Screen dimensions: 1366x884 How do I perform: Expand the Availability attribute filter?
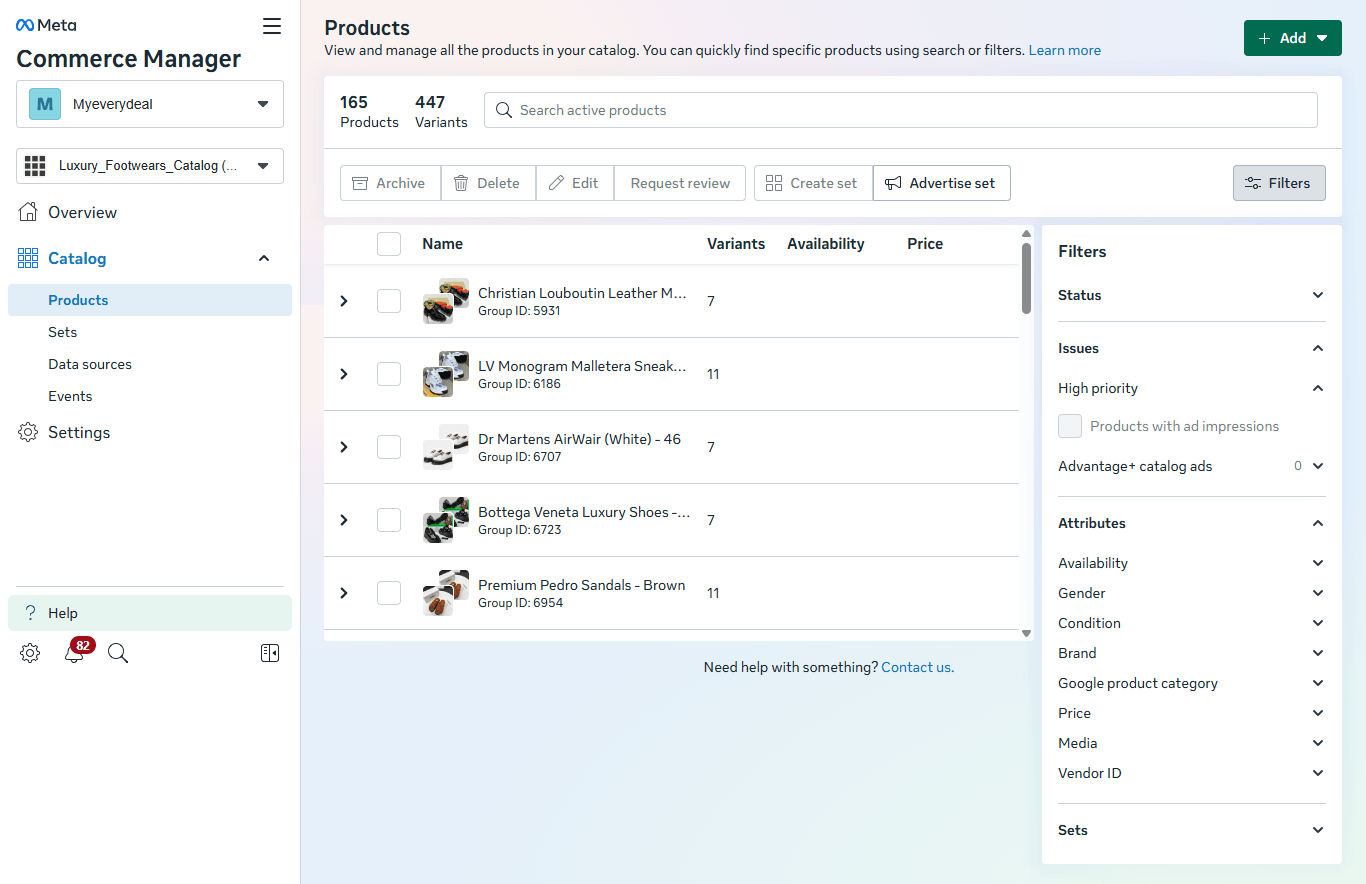pyautogui.click(x=1318, y=563)
